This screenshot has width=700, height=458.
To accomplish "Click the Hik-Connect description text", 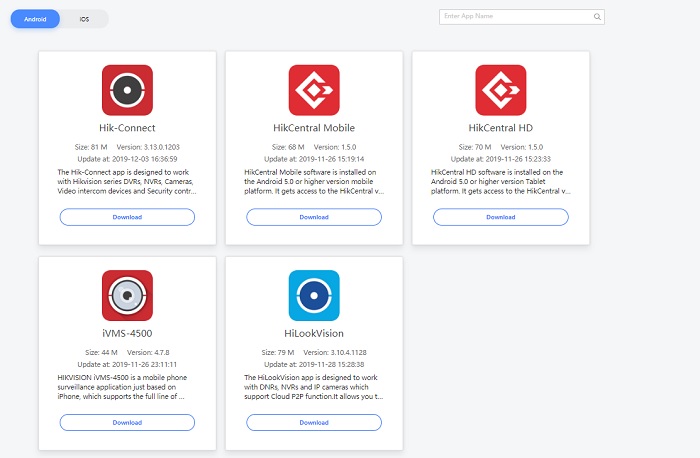I will [127, 182].
